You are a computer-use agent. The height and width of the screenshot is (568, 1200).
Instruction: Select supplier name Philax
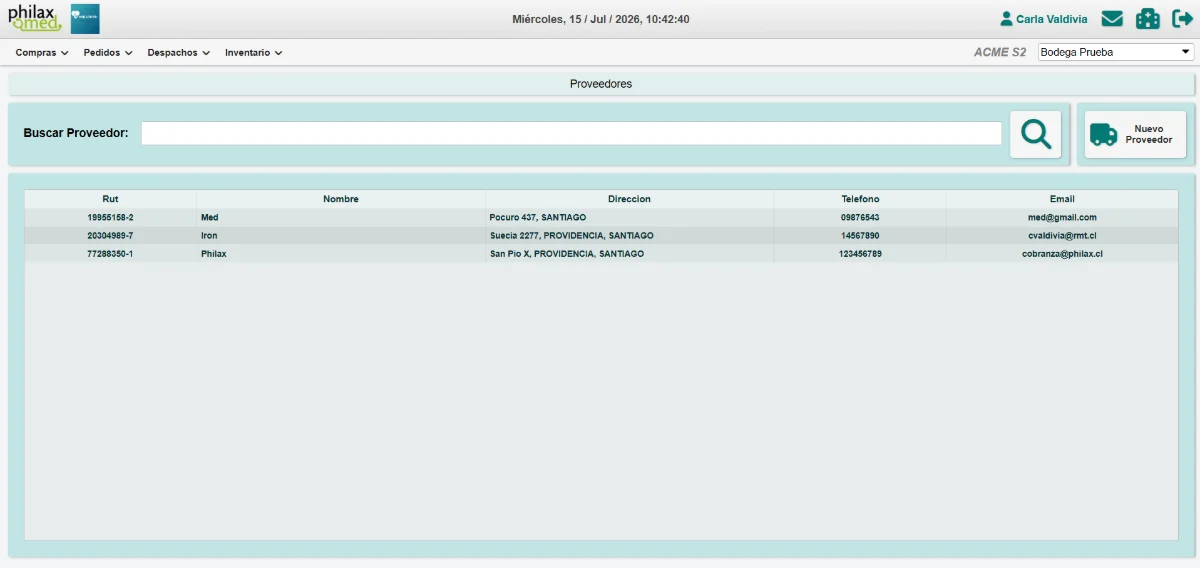click(x=214, y=254)
